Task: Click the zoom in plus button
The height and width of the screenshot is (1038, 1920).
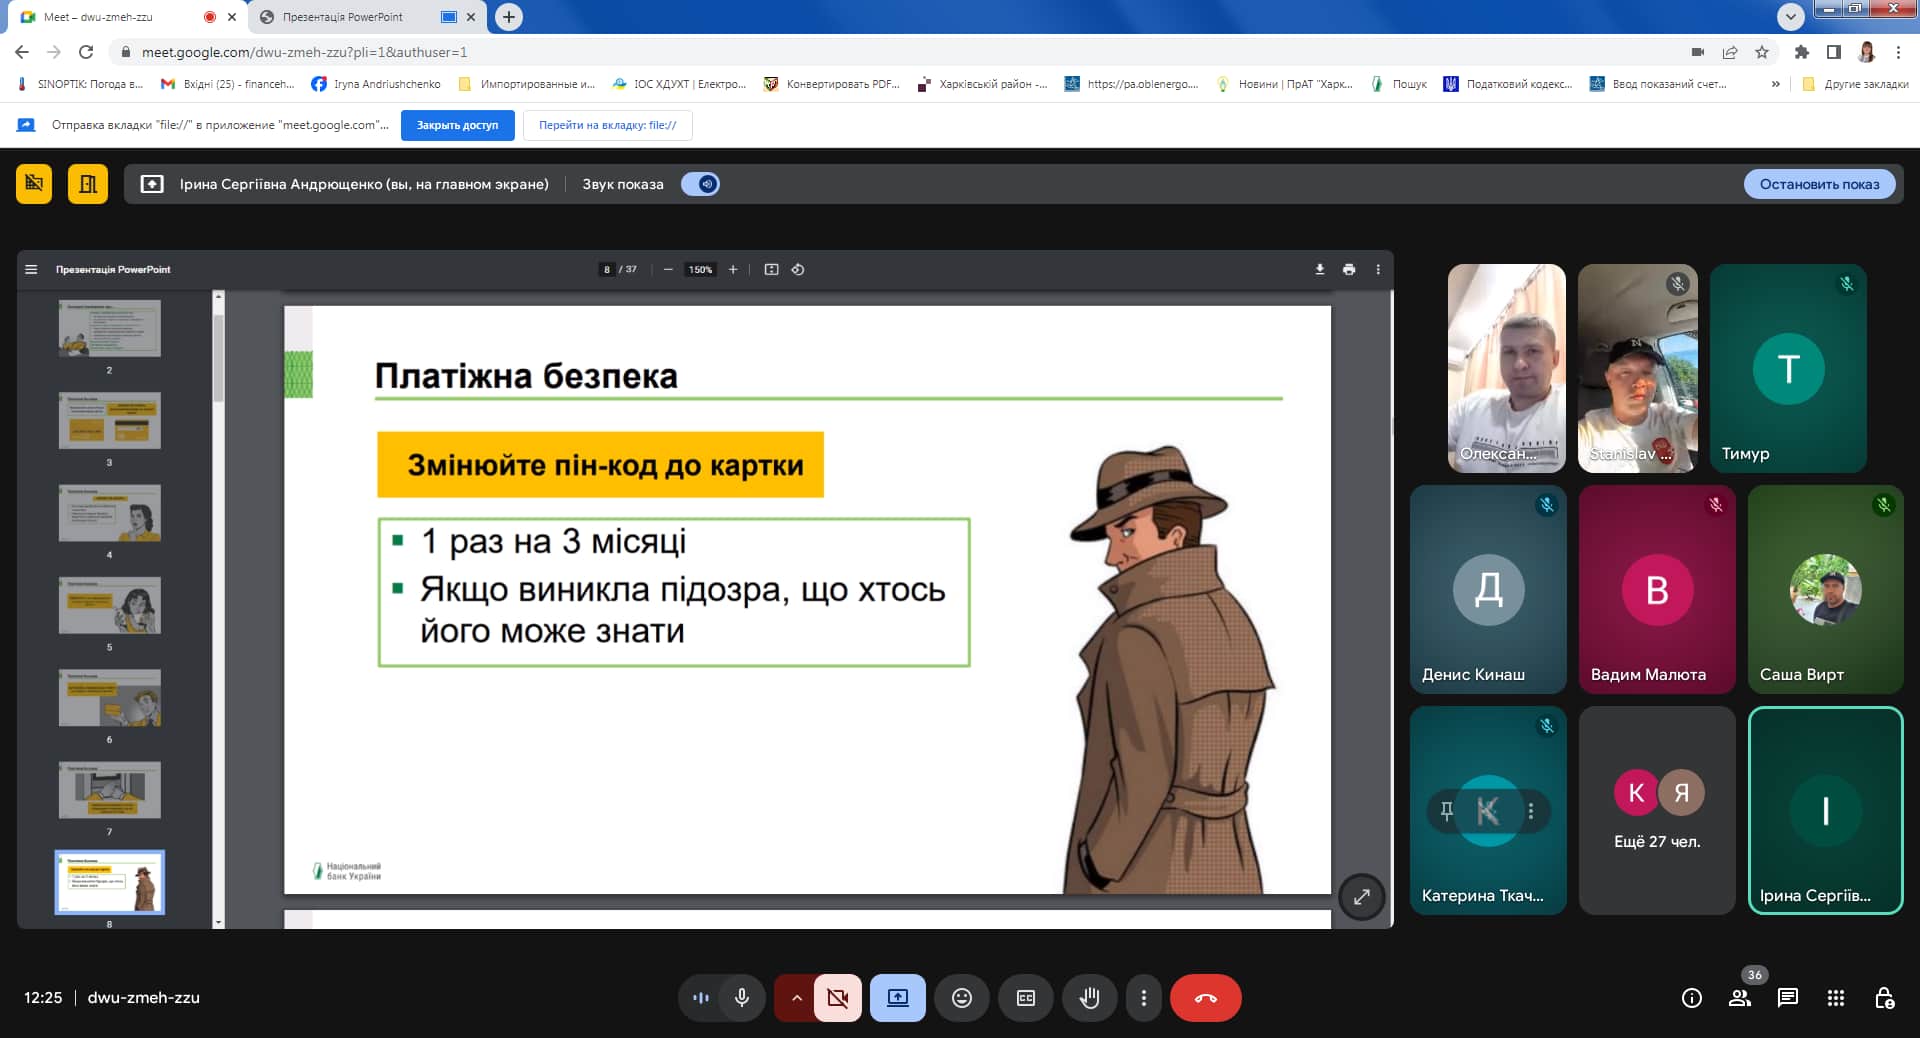Action: (x=733, y=269)
